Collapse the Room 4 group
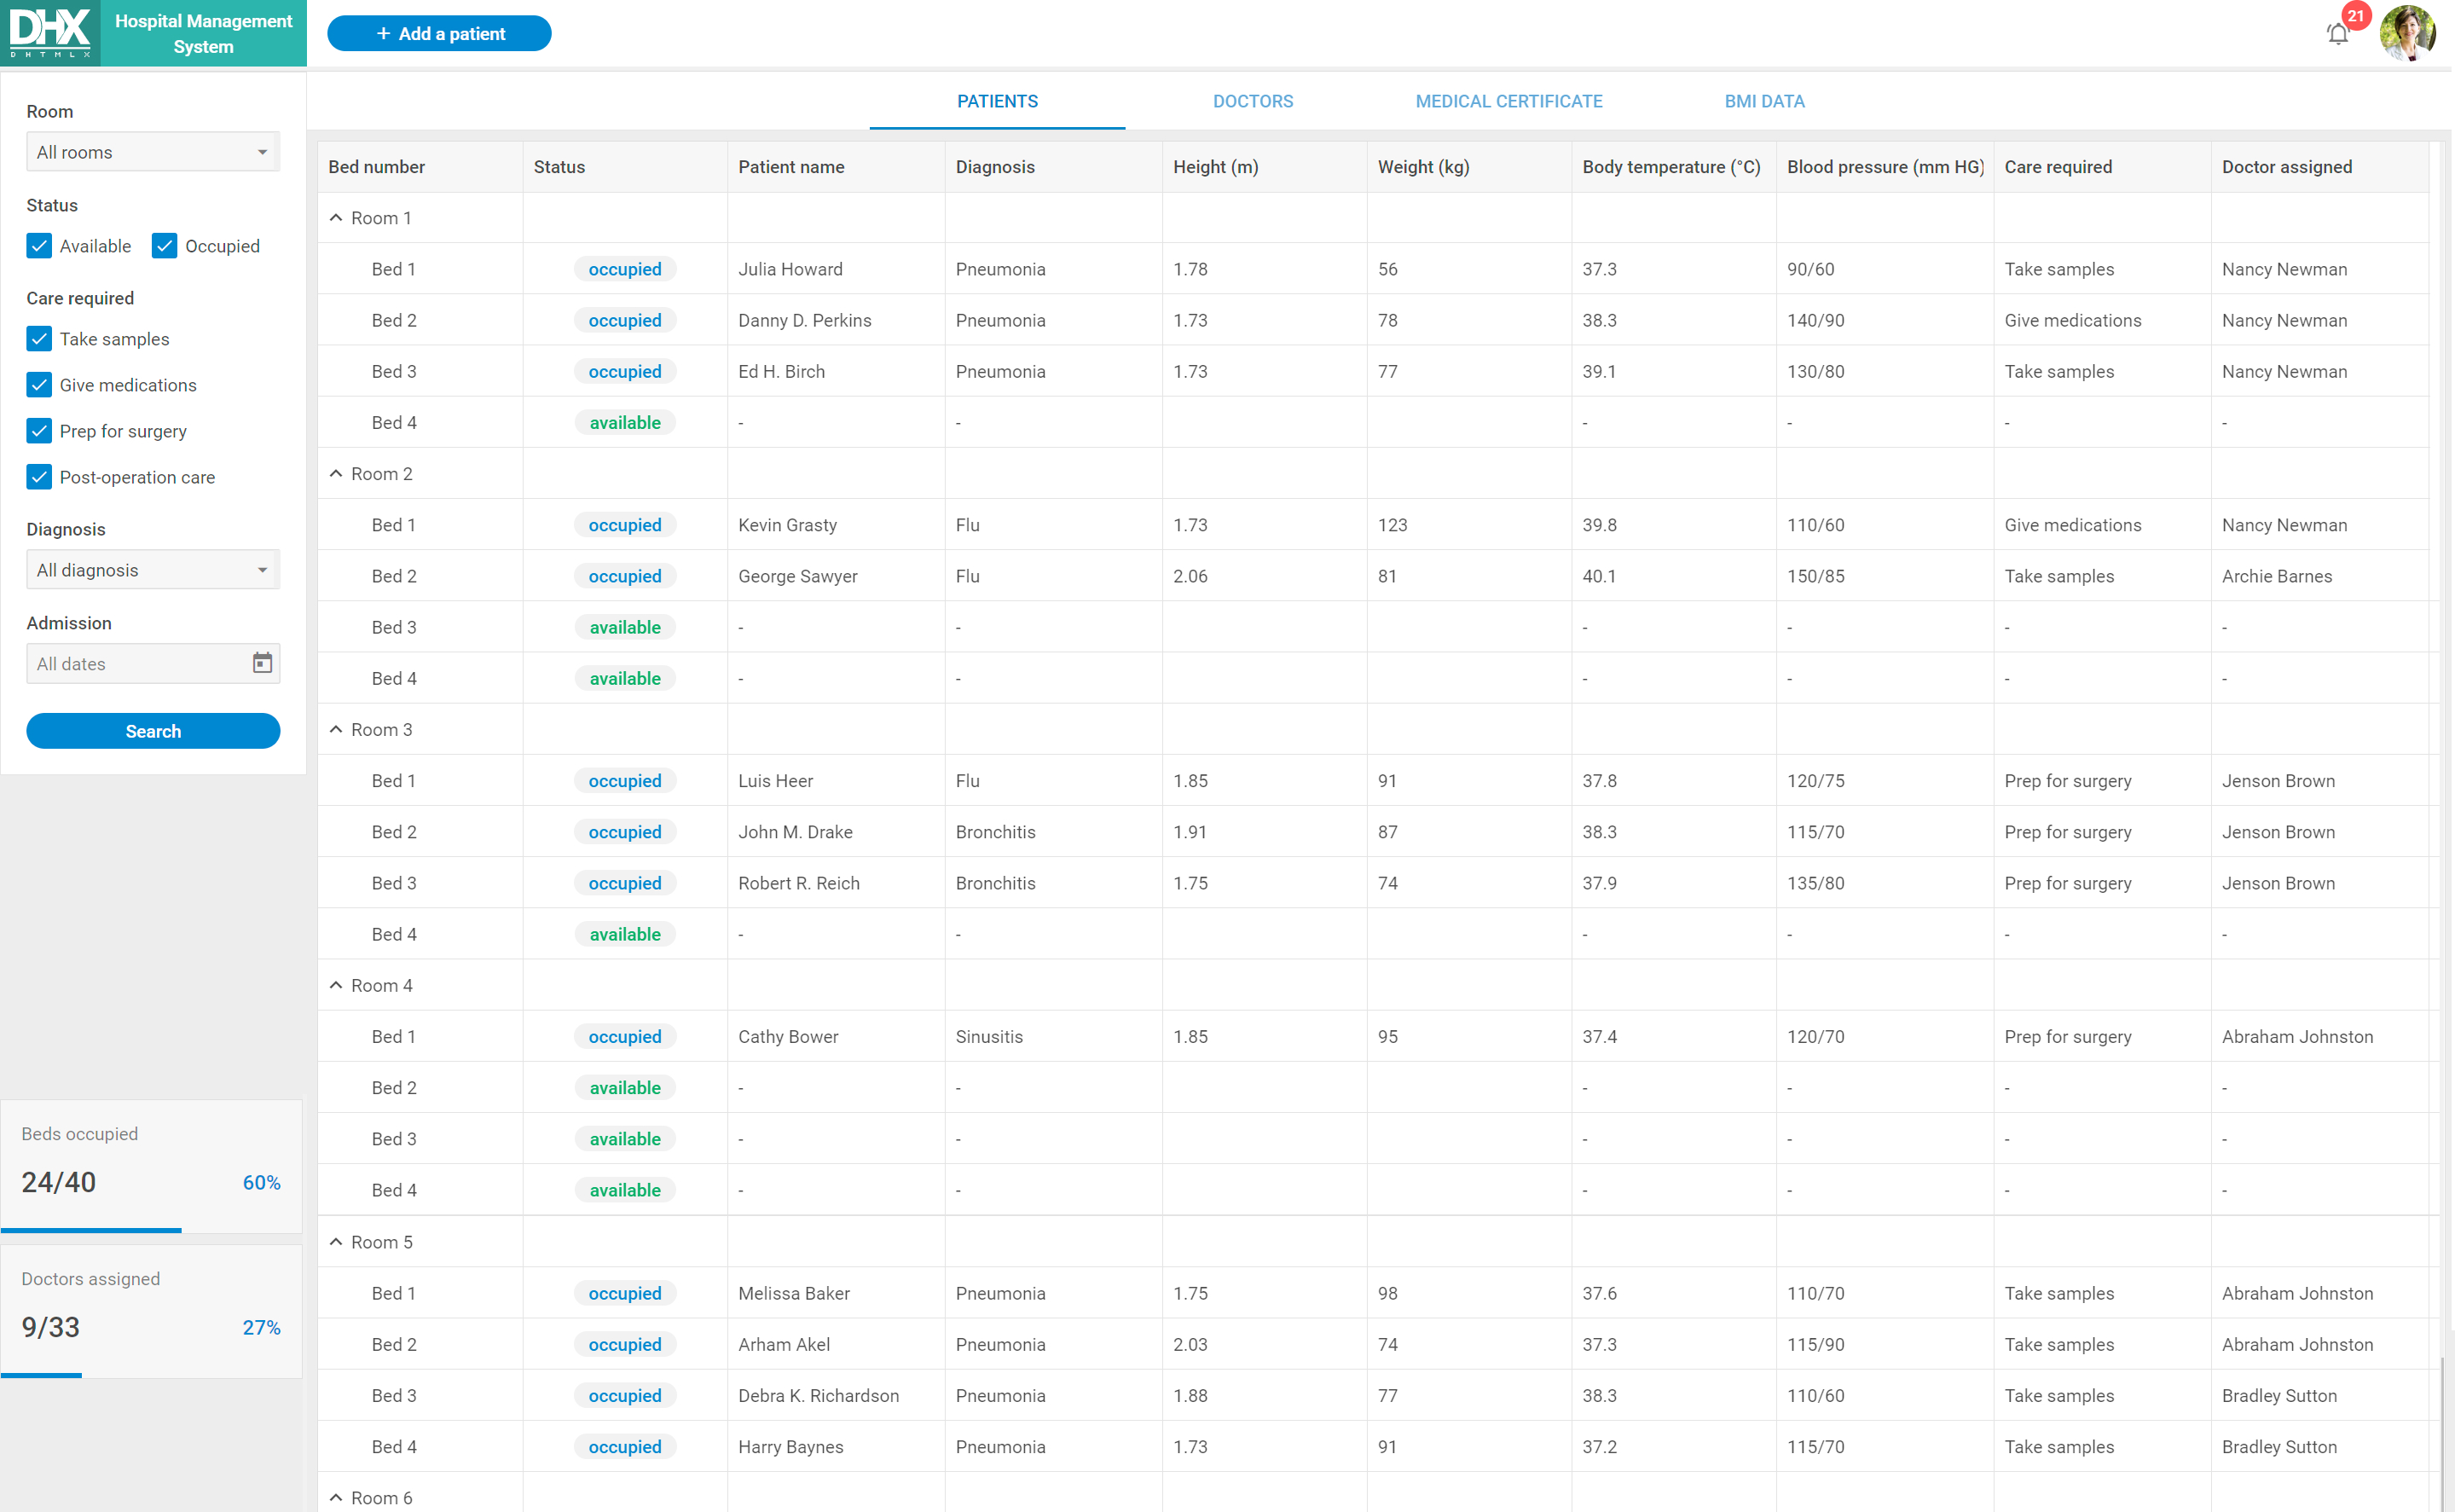 pos(336,986)
